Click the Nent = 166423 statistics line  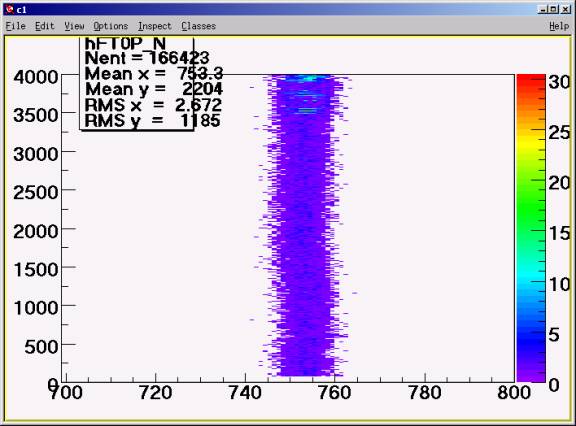(x=147, y=58)
